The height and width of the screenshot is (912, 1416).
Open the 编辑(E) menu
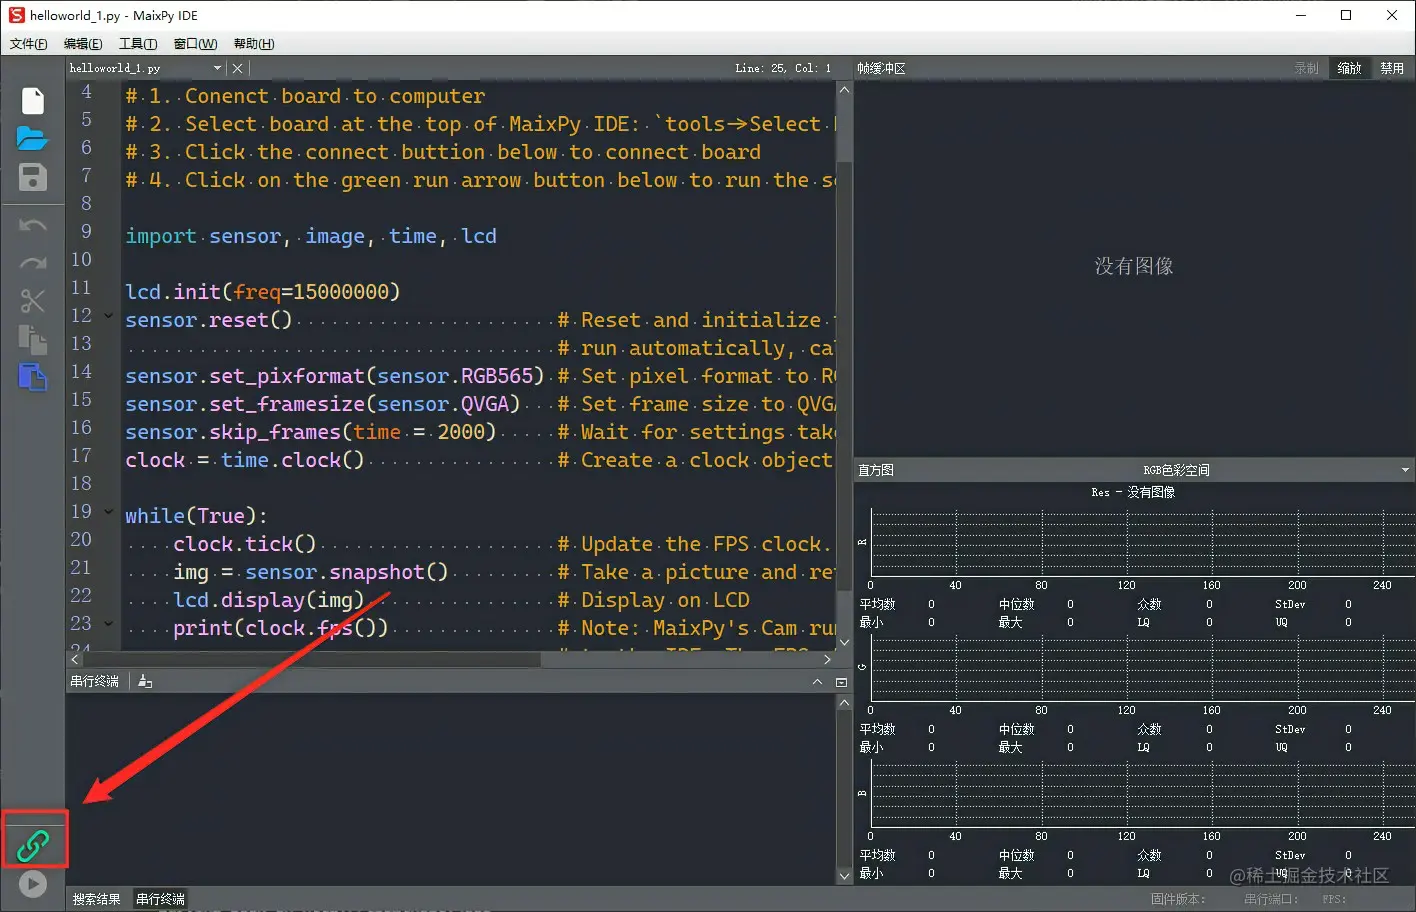83,43
